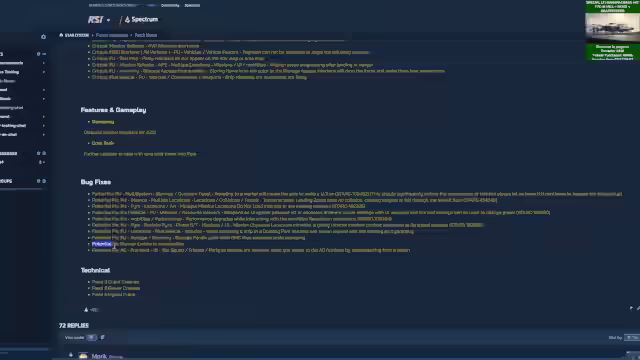Upvote the post with the arrow icon below Technical

(x=86, y=310)
